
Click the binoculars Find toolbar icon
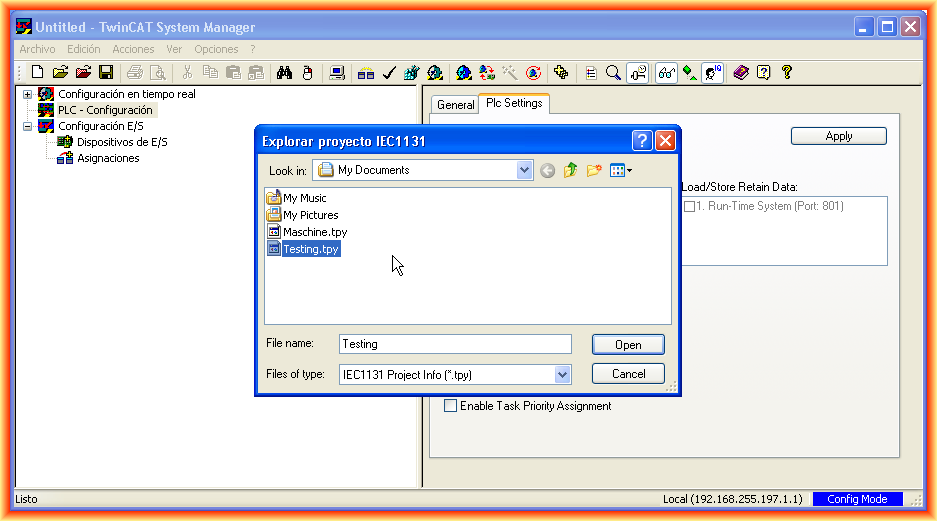(284, 72)
